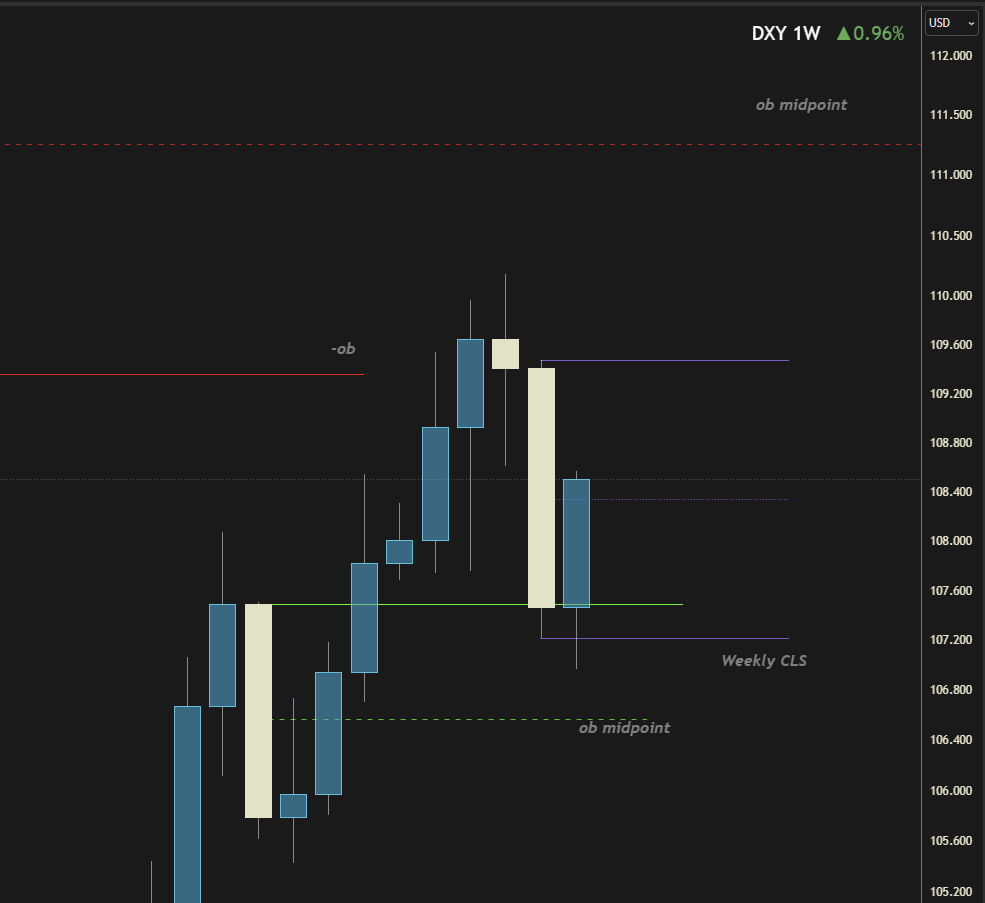Click the 109.200 price axis label

[950, 394]
